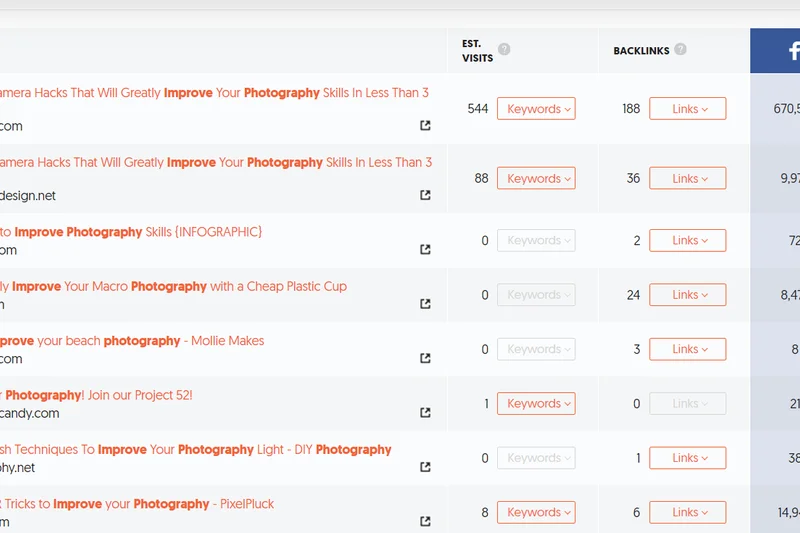Image resolution: width=800 pixels, height=533 pixels.
Task: Click the Est. Visits column header
Action: click(477, 51)
